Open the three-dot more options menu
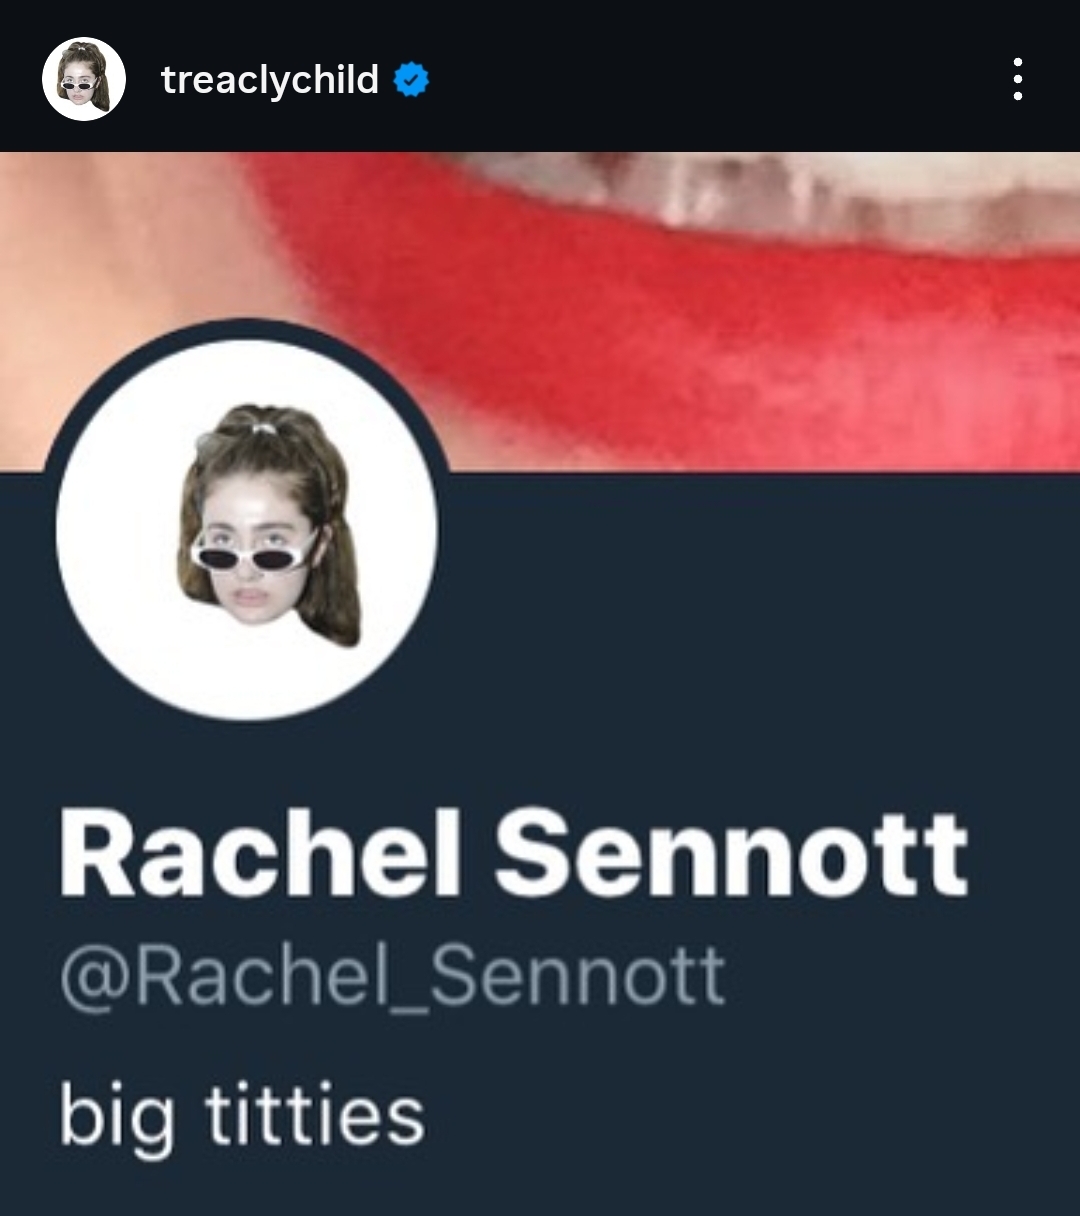 click(x=1017, y=79)
